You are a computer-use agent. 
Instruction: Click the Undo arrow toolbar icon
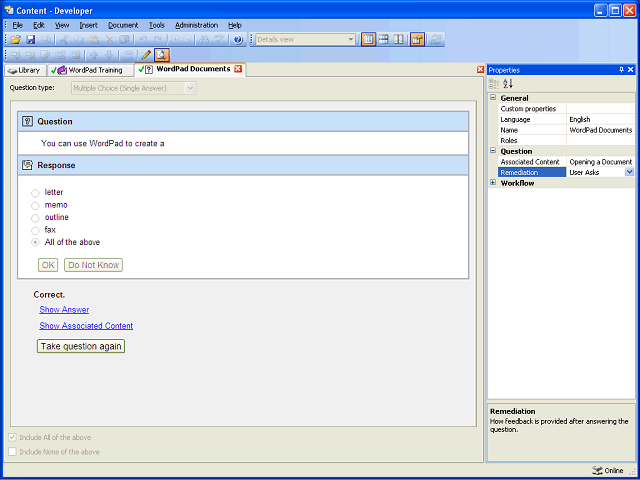[x=143, y=40]
